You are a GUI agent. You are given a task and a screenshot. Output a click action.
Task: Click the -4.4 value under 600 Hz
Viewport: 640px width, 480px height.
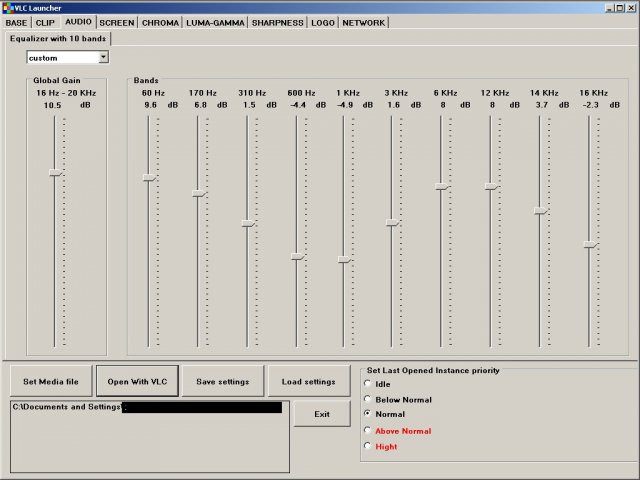(x=298, y=105)
